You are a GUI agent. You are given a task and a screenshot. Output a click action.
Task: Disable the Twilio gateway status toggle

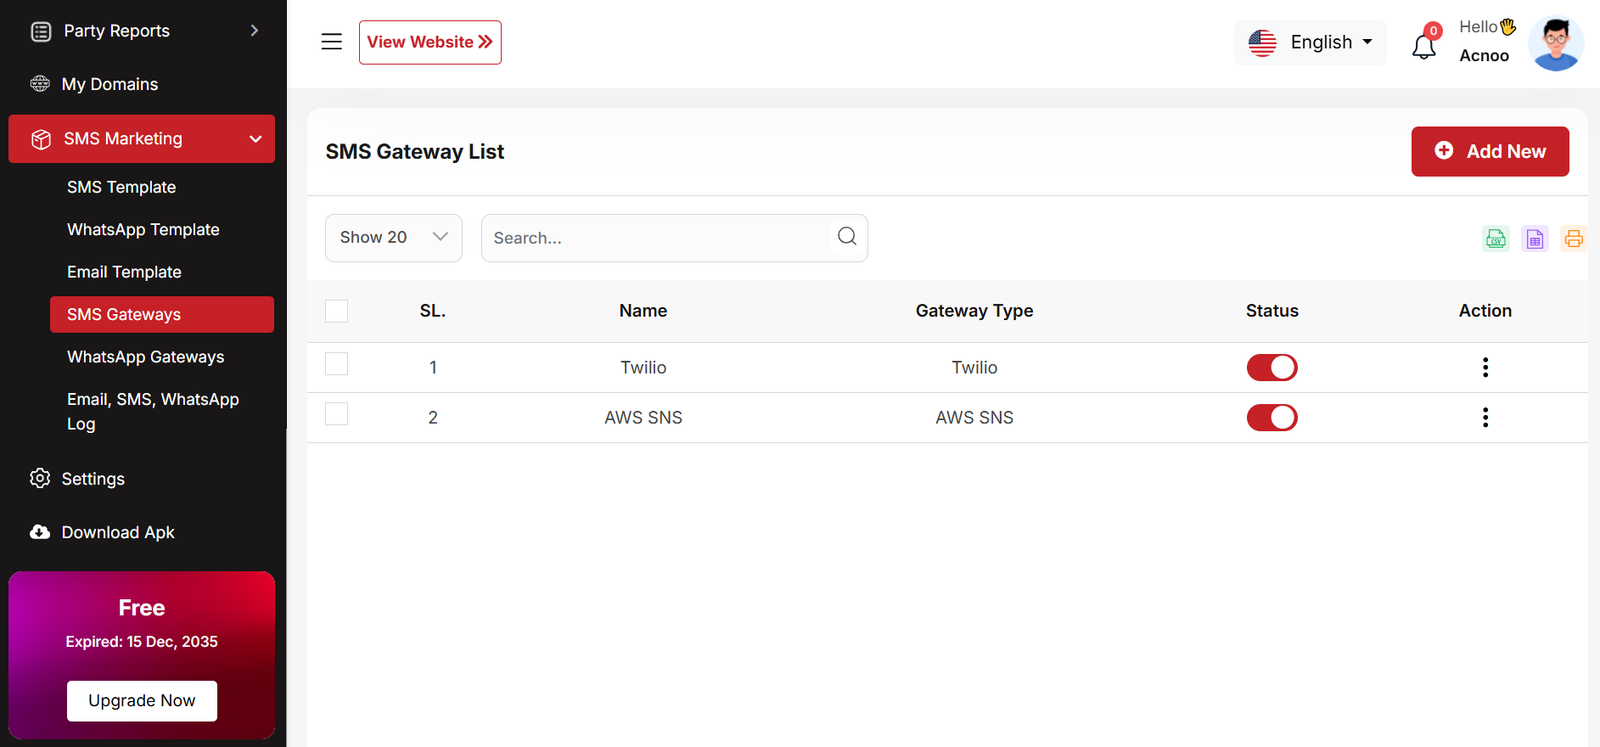(1271, 368)
